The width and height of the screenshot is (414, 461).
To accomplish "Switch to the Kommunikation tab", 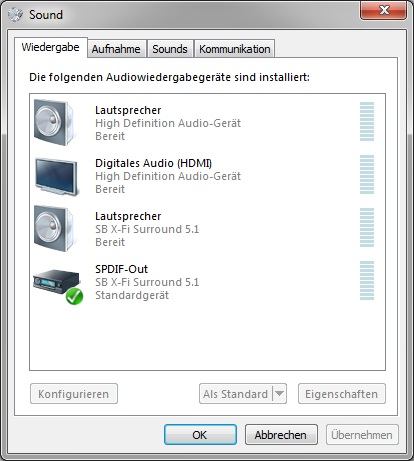I will pyautogui.click(x=235, y=49).
